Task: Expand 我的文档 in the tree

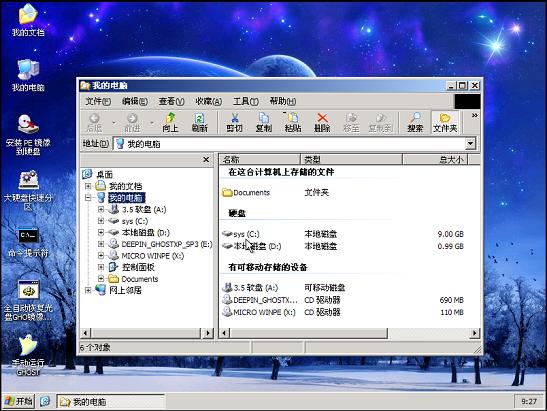Action: click(88, 186)
